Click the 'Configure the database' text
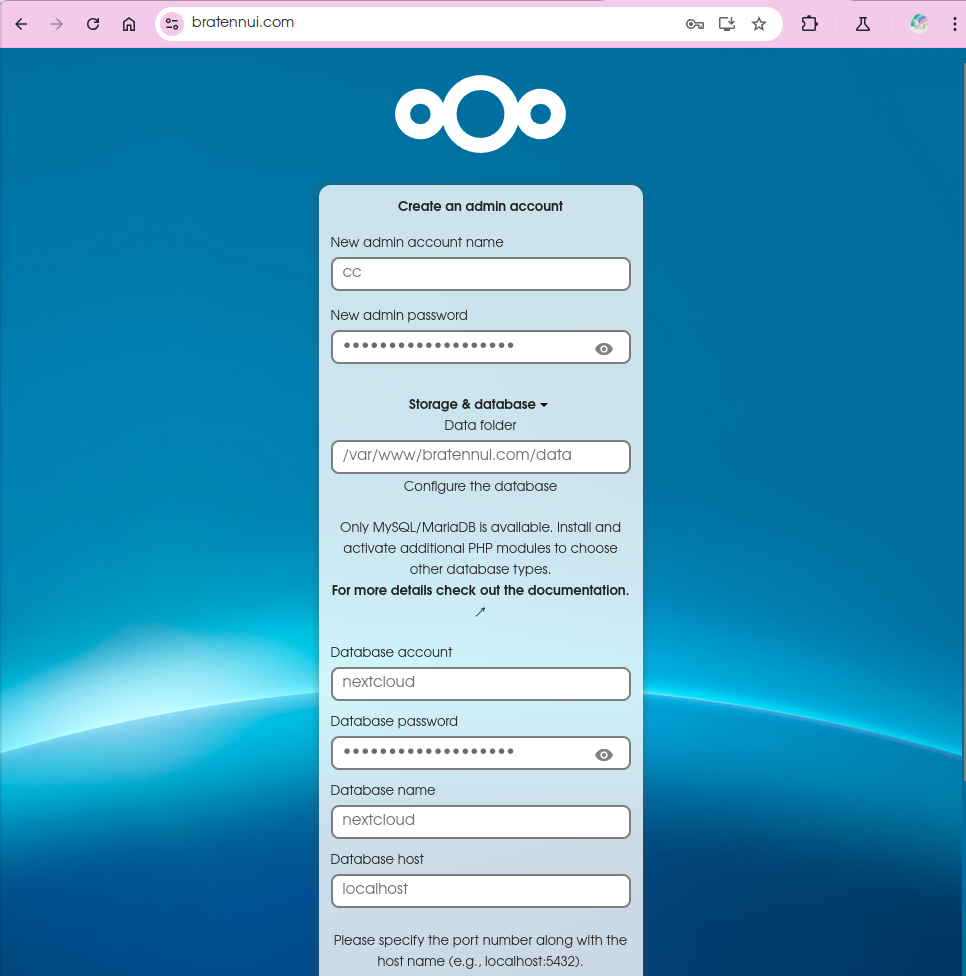Screen dimensions: 966x976 pos(480,486)
